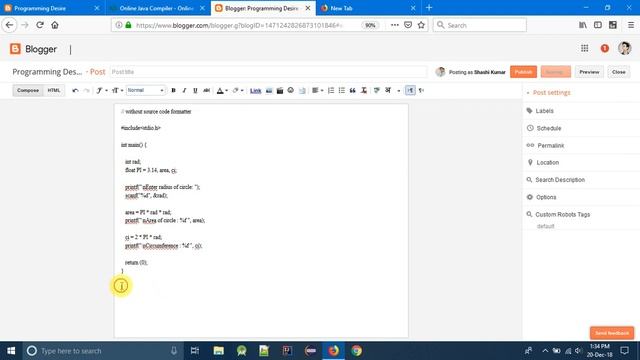Screen dimensions: 640x360
Task: Toggle blockquote formatting
Action: [x=353, y=91]
